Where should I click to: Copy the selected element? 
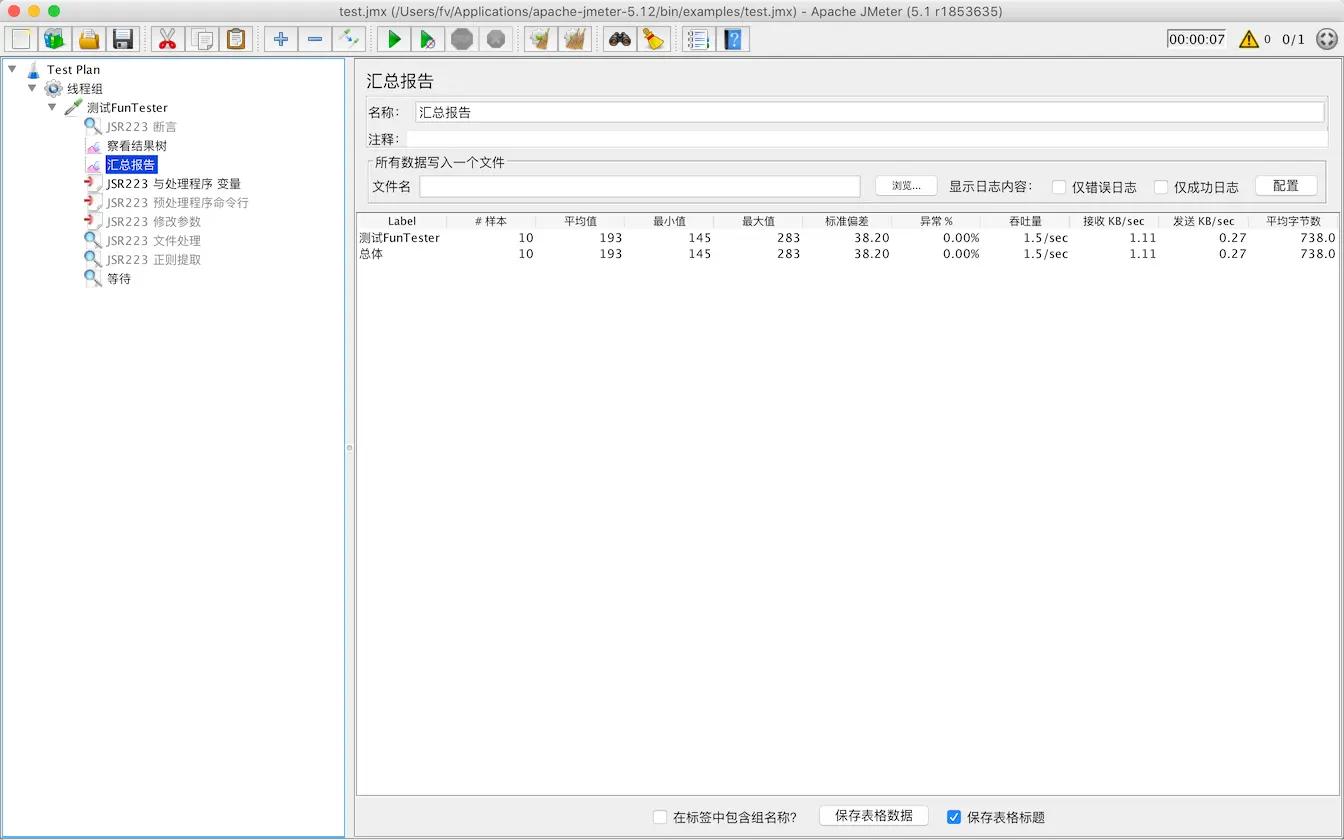(201, 39)
